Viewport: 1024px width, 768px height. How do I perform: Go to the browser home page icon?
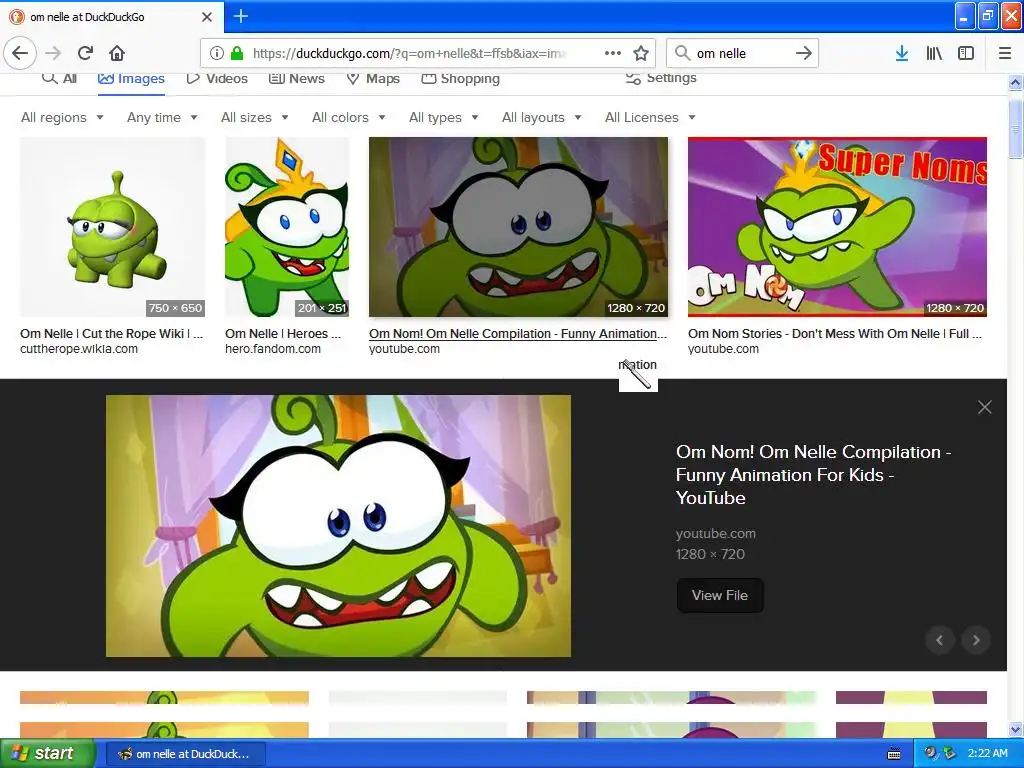pos(117,53)
